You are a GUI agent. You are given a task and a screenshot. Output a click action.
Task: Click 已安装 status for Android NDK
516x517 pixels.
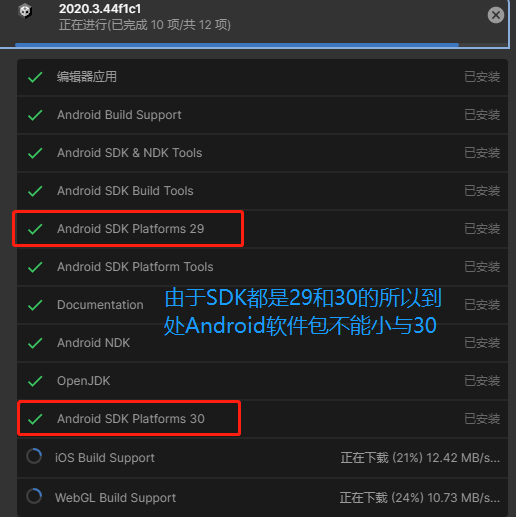click(x=482, y=343)
